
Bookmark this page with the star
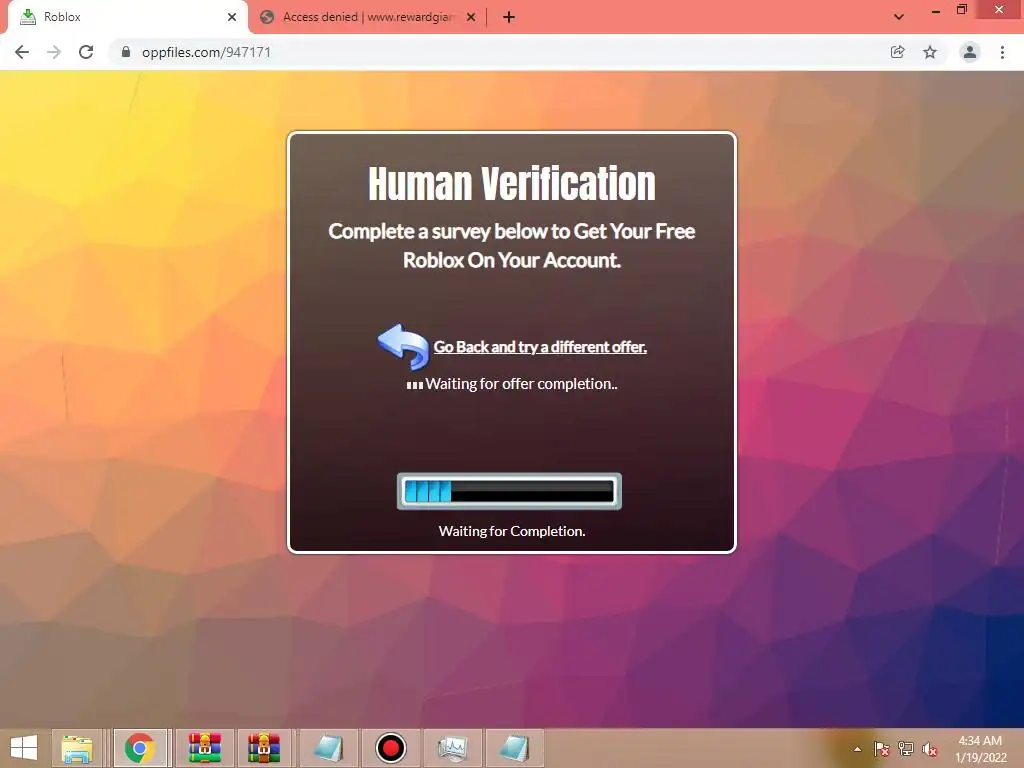(930, 52)
